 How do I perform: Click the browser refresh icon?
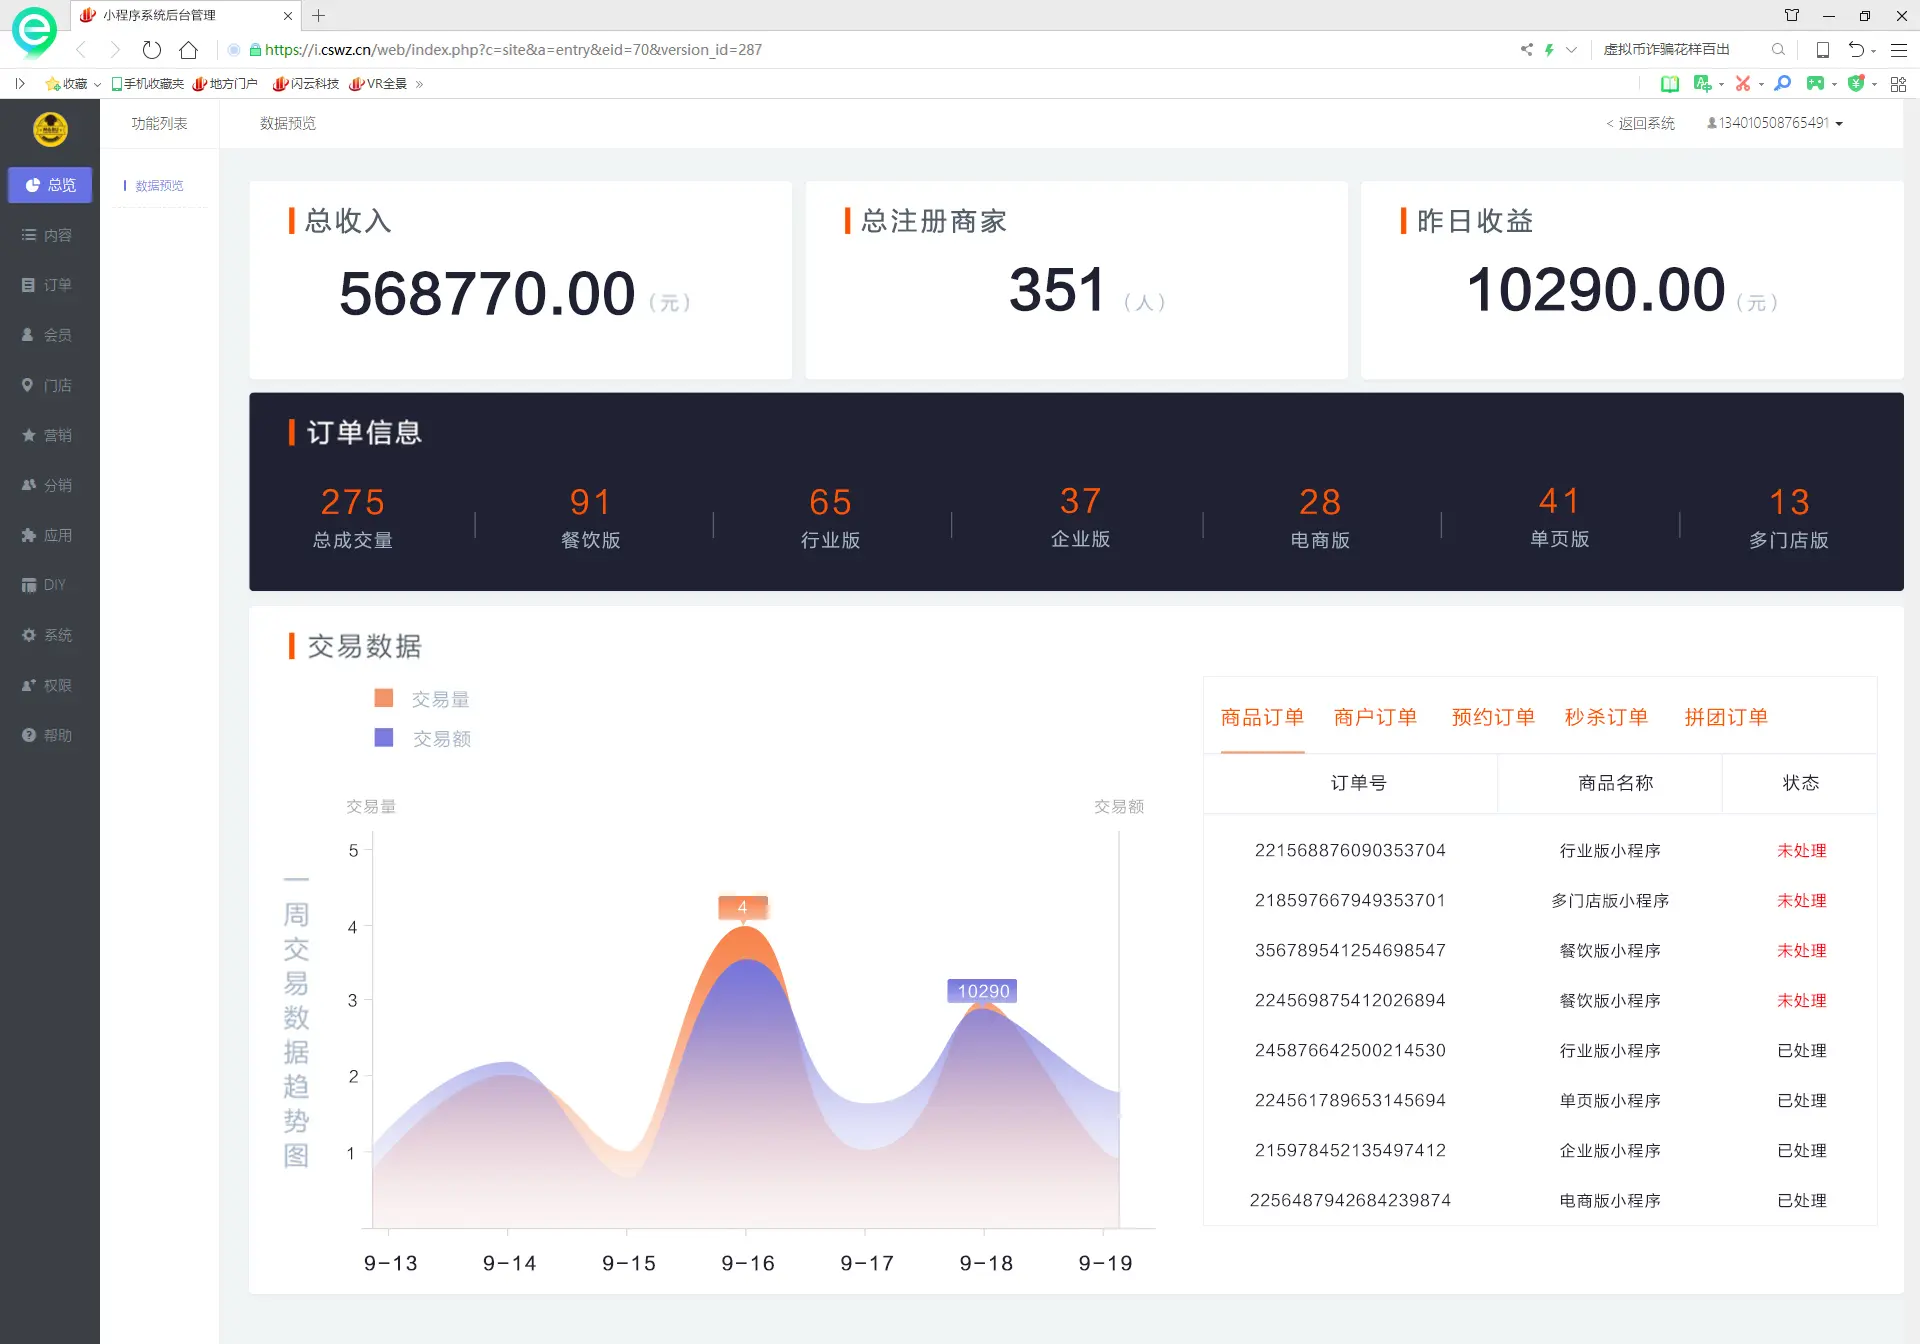151,49
